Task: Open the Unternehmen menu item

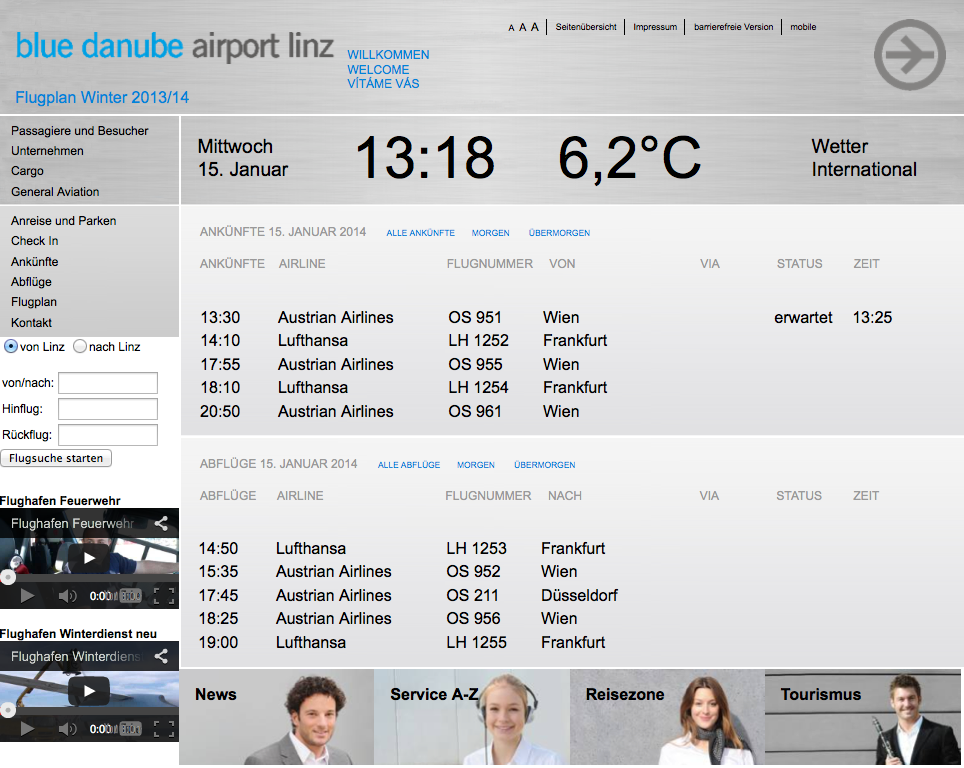Action: click(x=47, y=151)
